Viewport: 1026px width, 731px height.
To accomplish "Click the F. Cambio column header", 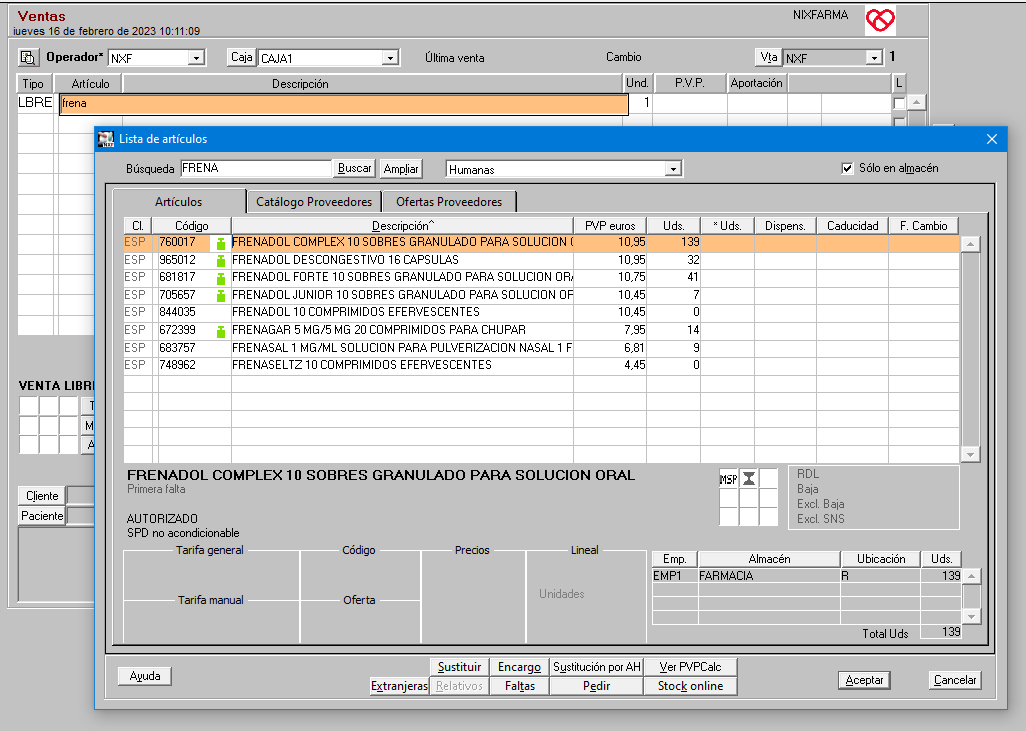I will 923,226.
